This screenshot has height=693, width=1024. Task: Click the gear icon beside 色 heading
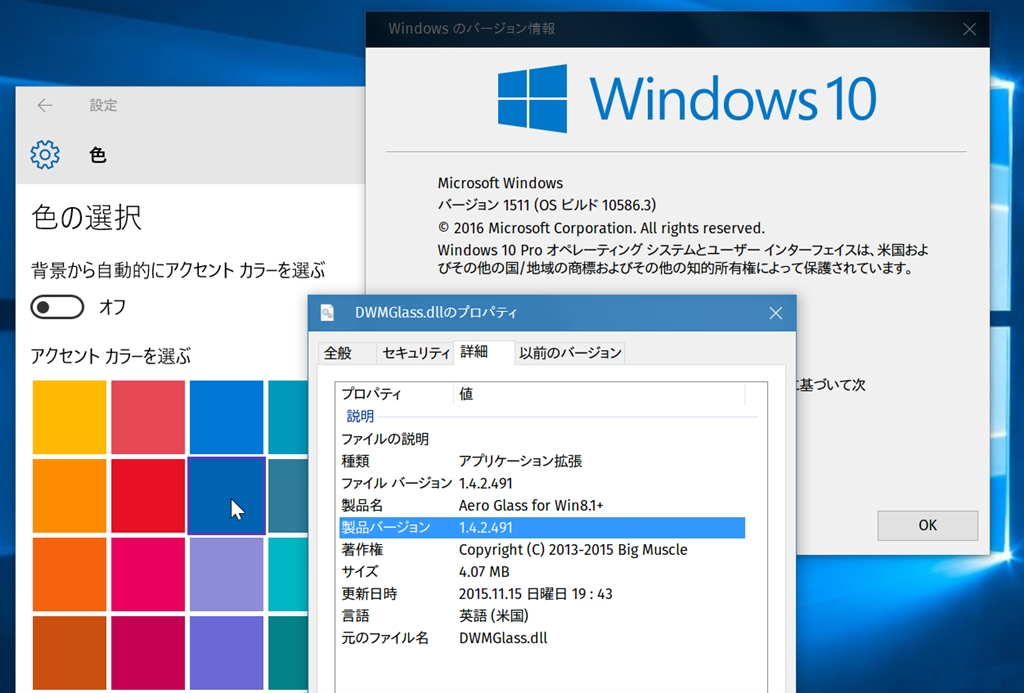tap(45, 155)
